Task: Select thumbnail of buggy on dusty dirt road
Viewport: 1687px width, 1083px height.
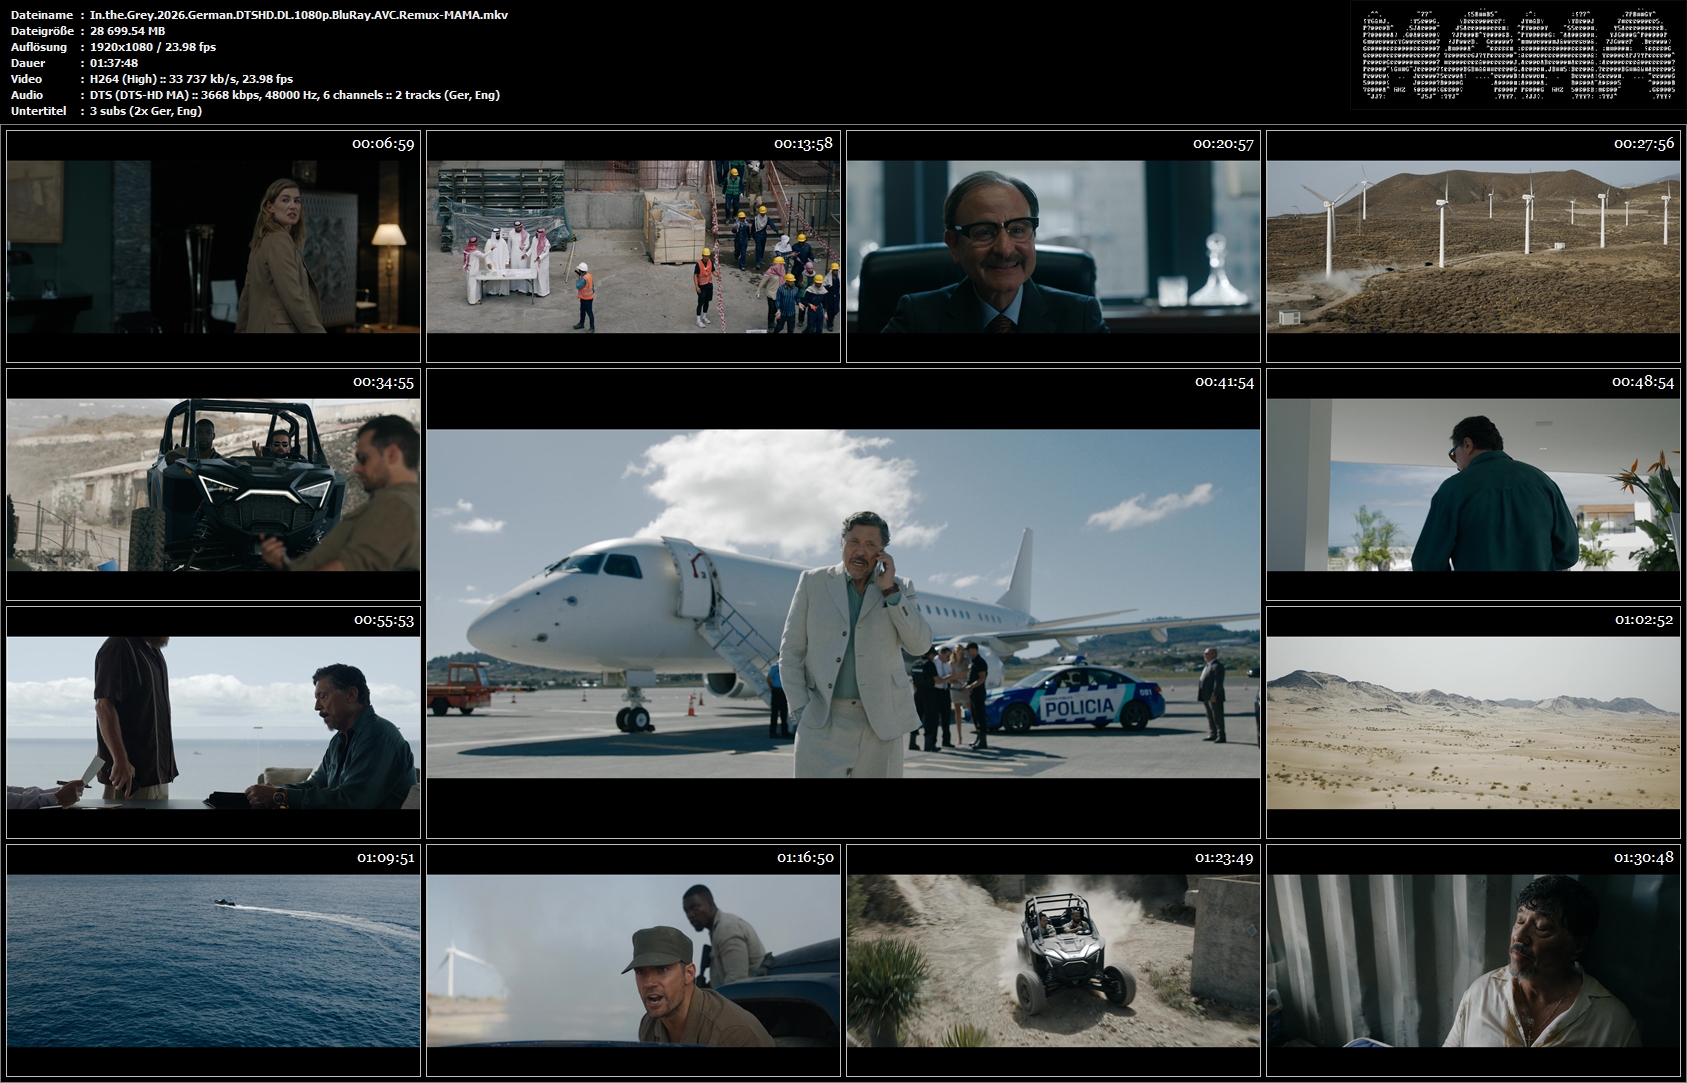Action: tap(1053, 961)
